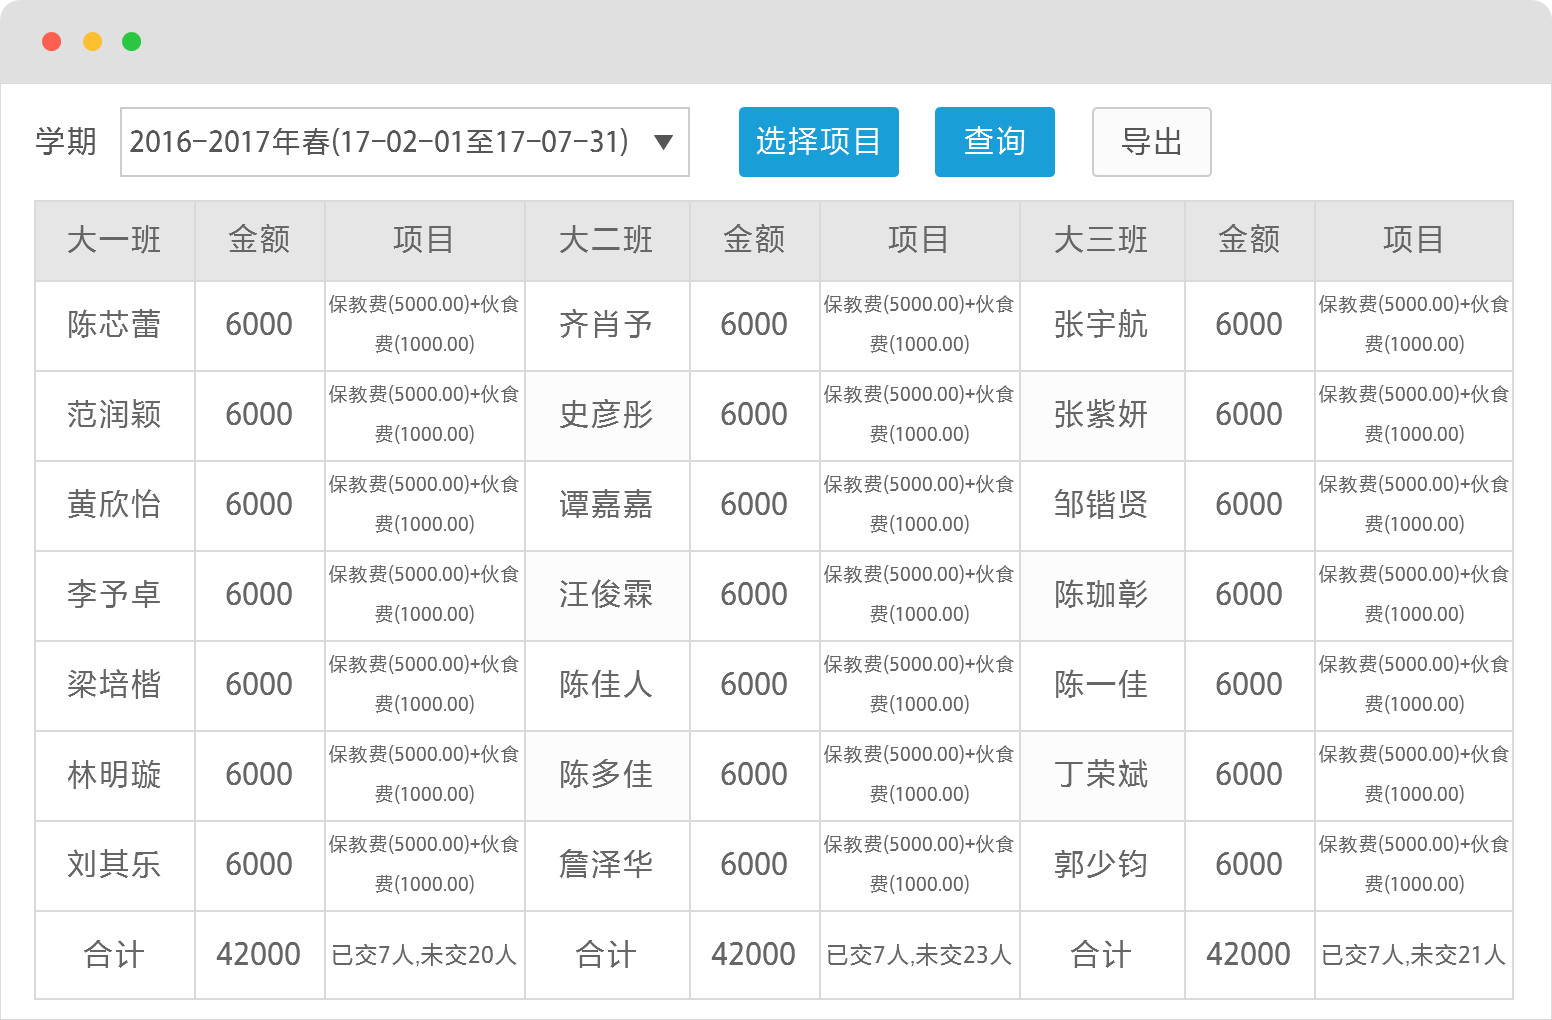
Task: Click the 导出 export button
Action: pyautogui.click(x=1151, y=142)
